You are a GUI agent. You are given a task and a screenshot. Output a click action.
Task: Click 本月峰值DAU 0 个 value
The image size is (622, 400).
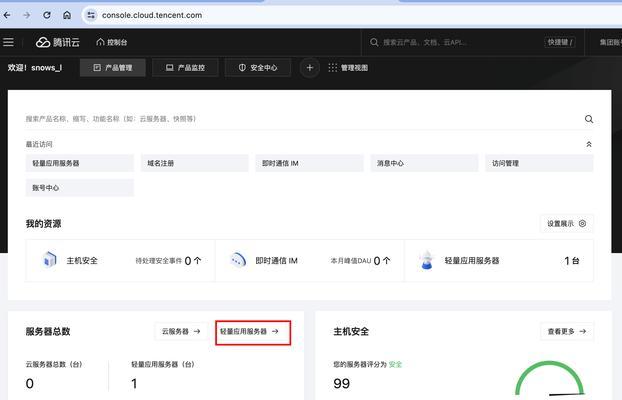(382, 261)
